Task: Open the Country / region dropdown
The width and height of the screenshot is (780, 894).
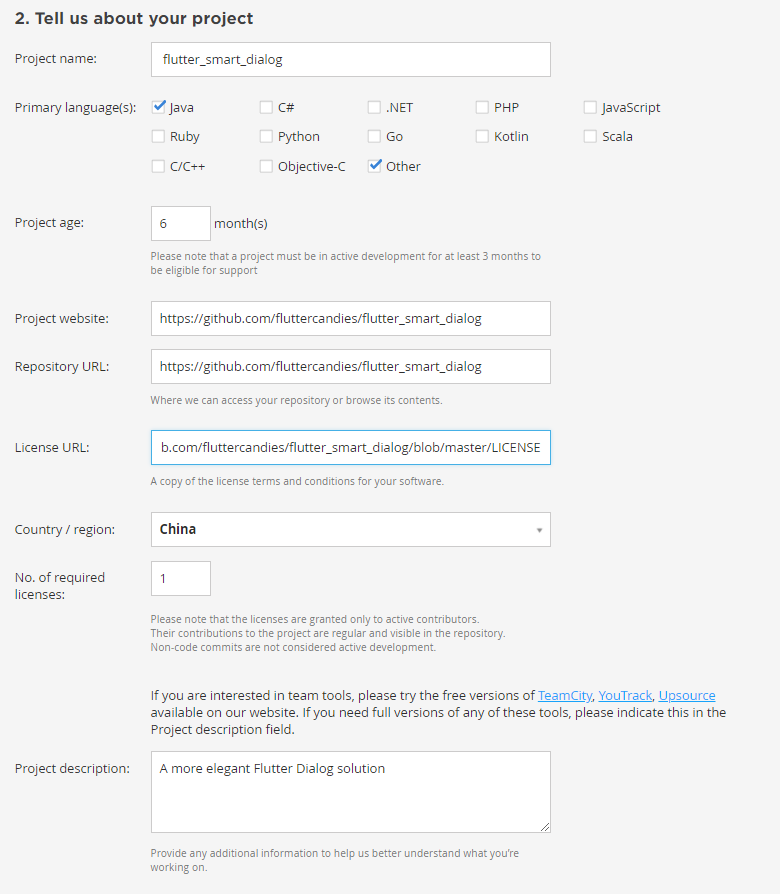Action: click(x=351, y=530)
